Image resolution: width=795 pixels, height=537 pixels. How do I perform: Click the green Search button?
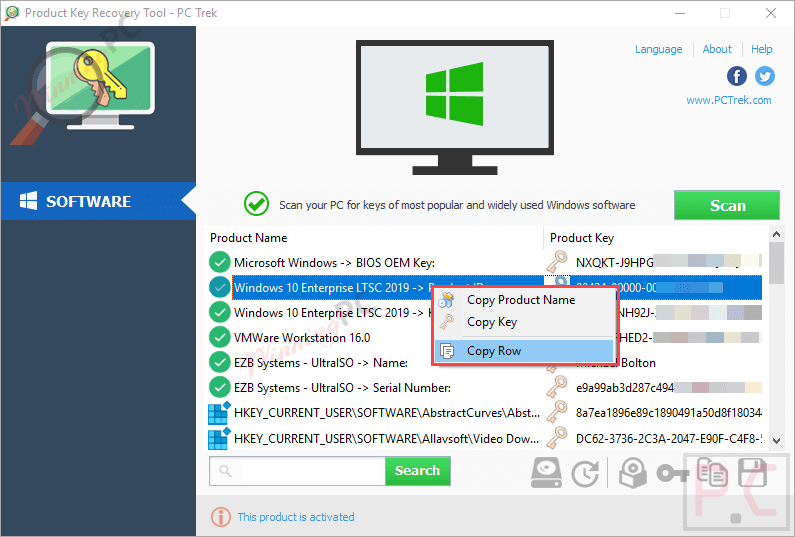point(417,471)
